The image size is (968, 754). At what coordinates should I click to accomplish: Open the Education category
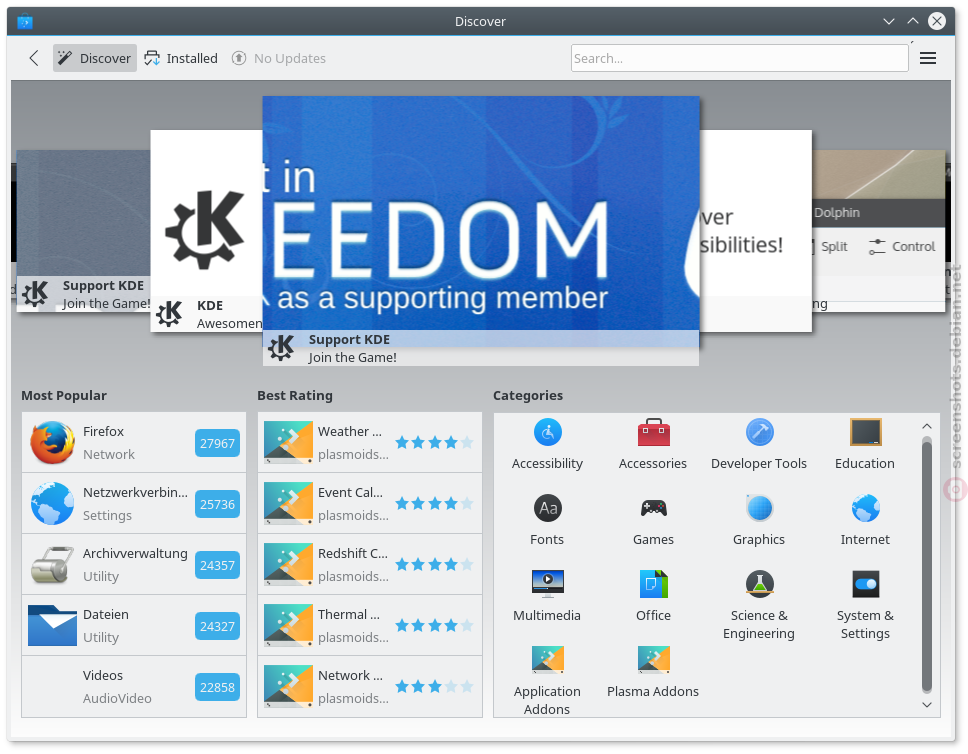pyautogui.click(x=865, y=445)
